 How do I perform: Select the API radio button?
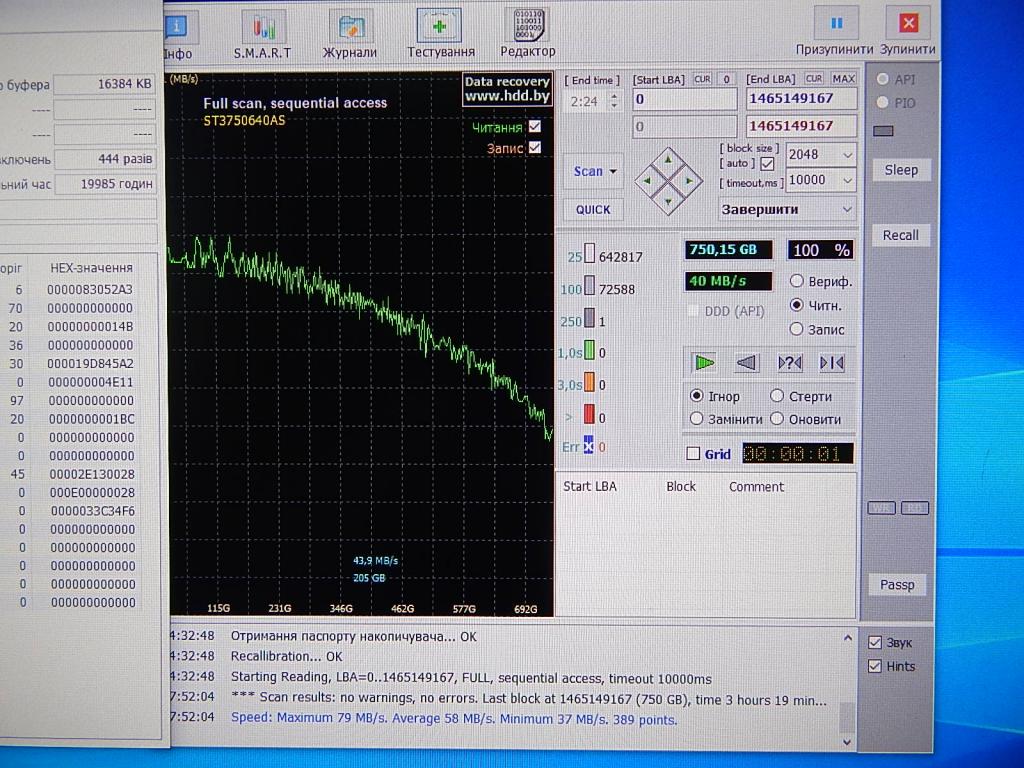(x=883, y=79)
